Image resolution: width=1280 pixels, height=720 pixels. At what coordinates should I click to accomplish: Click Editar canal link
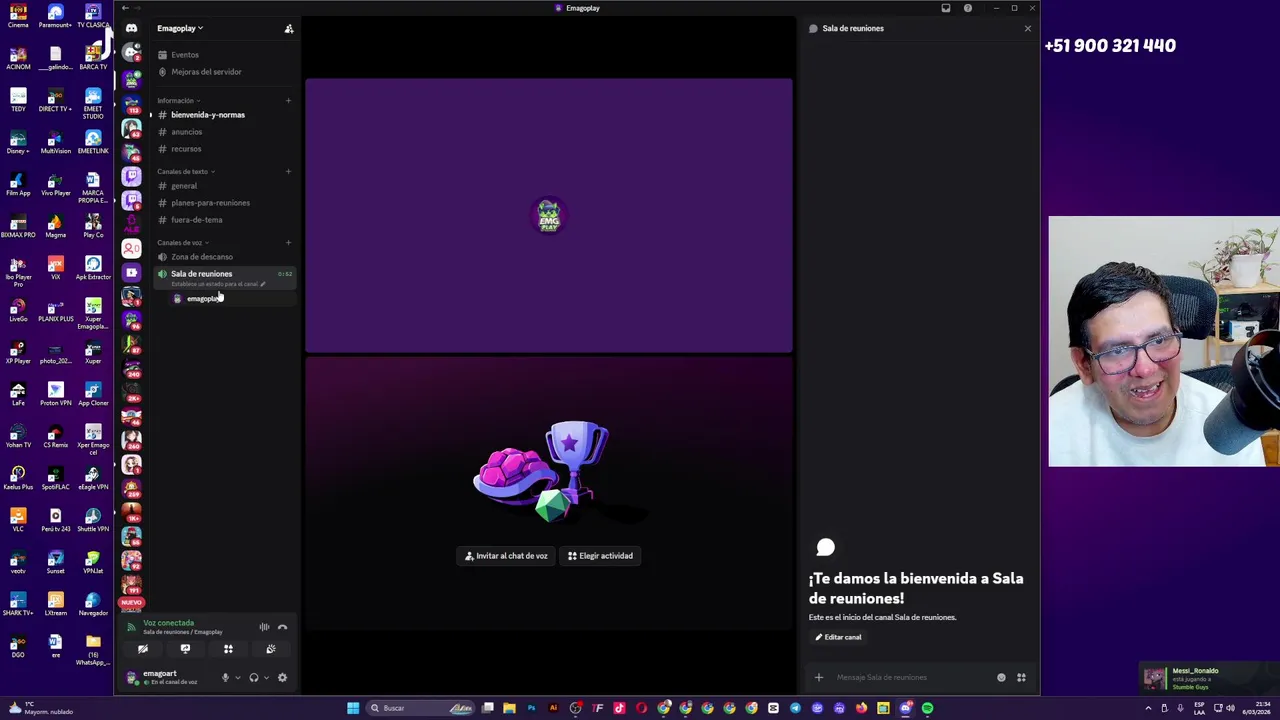pyautogui.click(x=838, y=637)
